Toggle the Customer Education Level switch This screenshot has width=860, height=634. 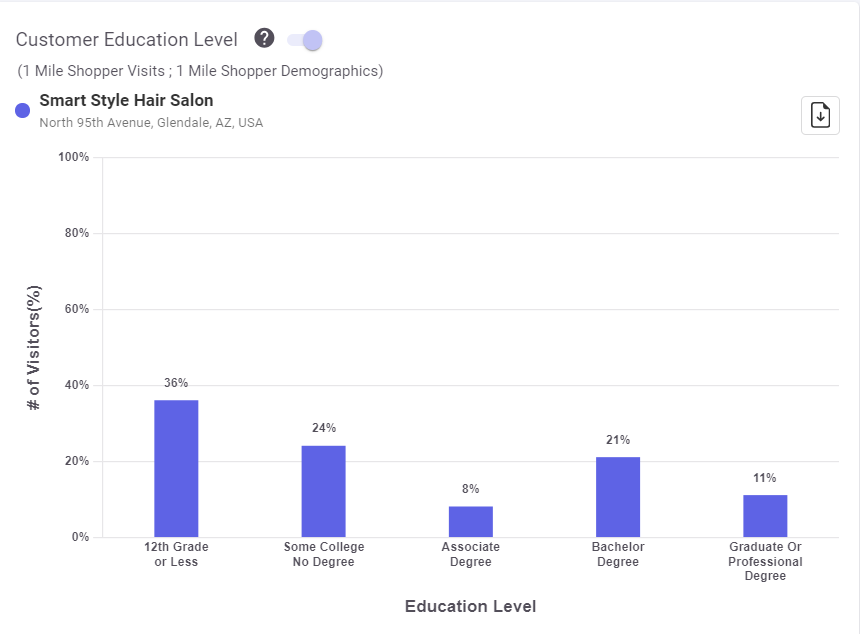305,40
